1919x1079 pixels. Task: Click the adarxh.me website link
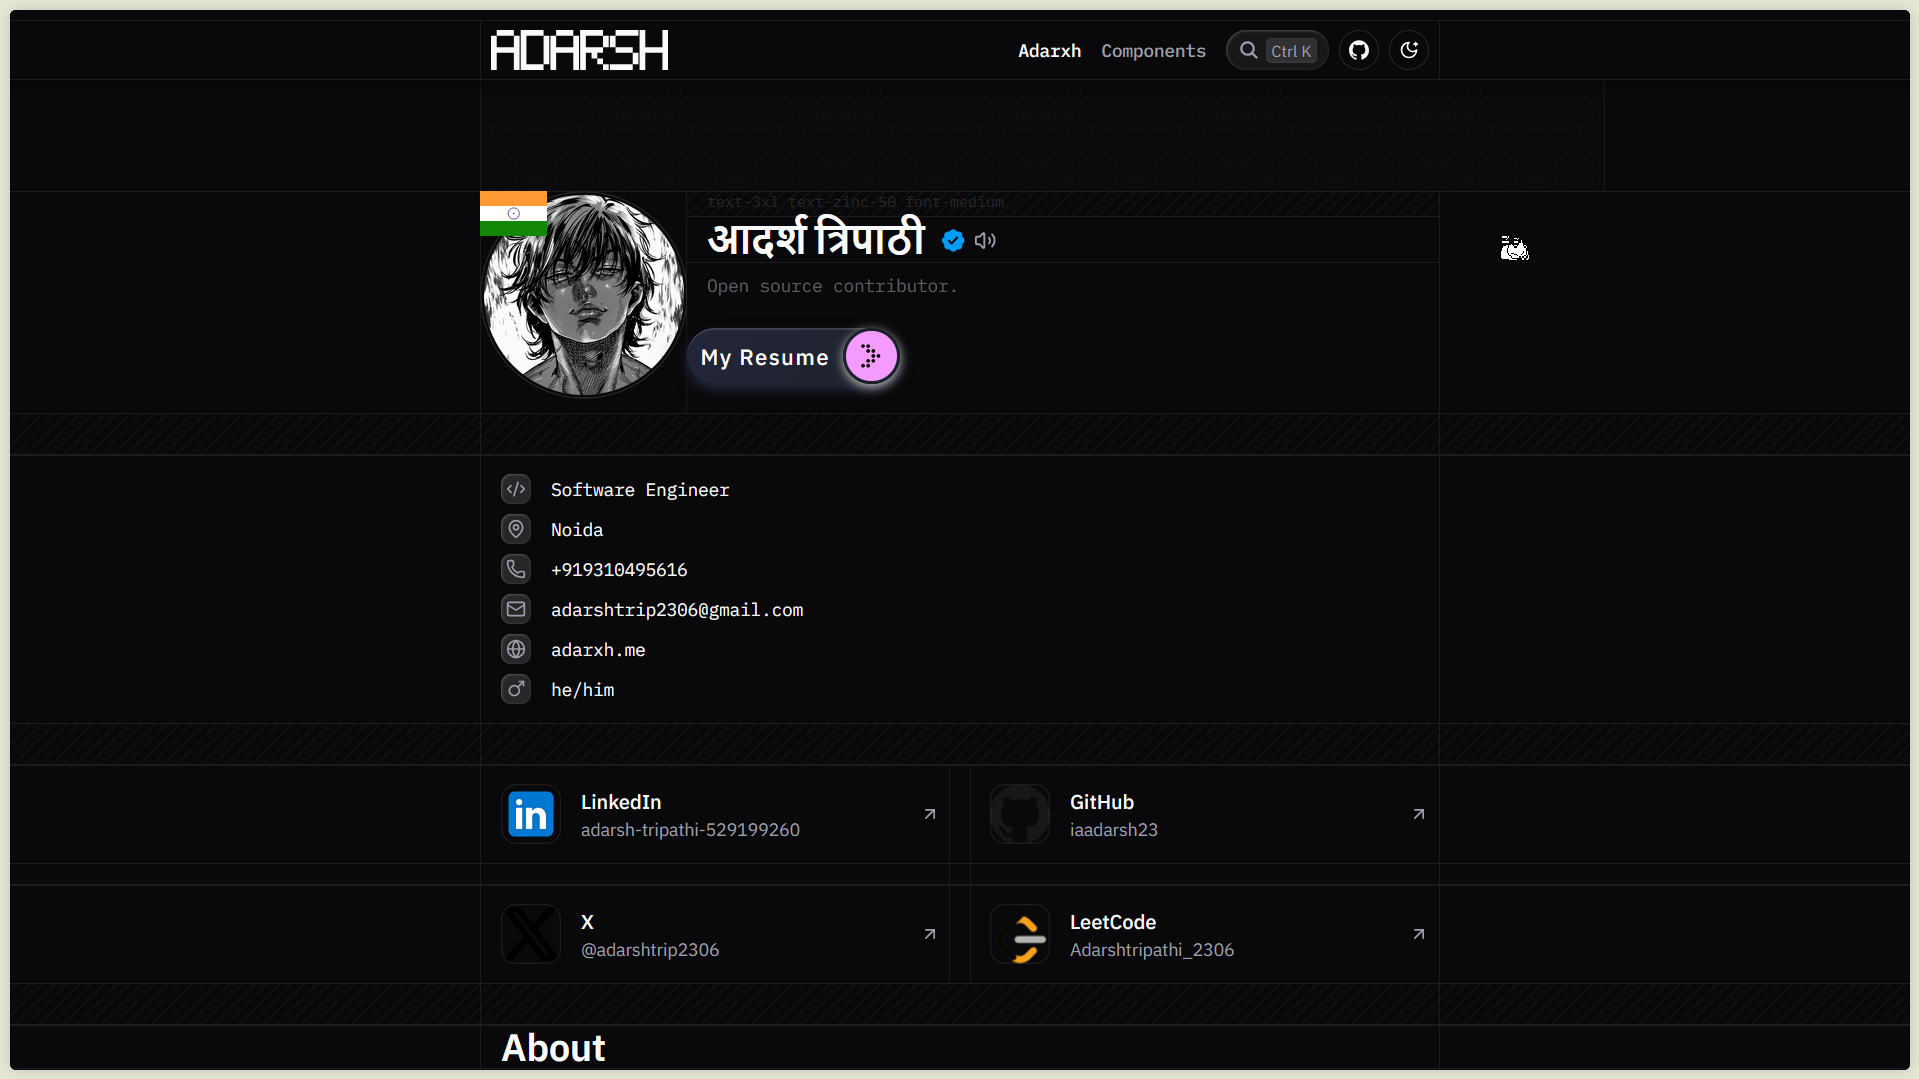click(x=598, y=650)
